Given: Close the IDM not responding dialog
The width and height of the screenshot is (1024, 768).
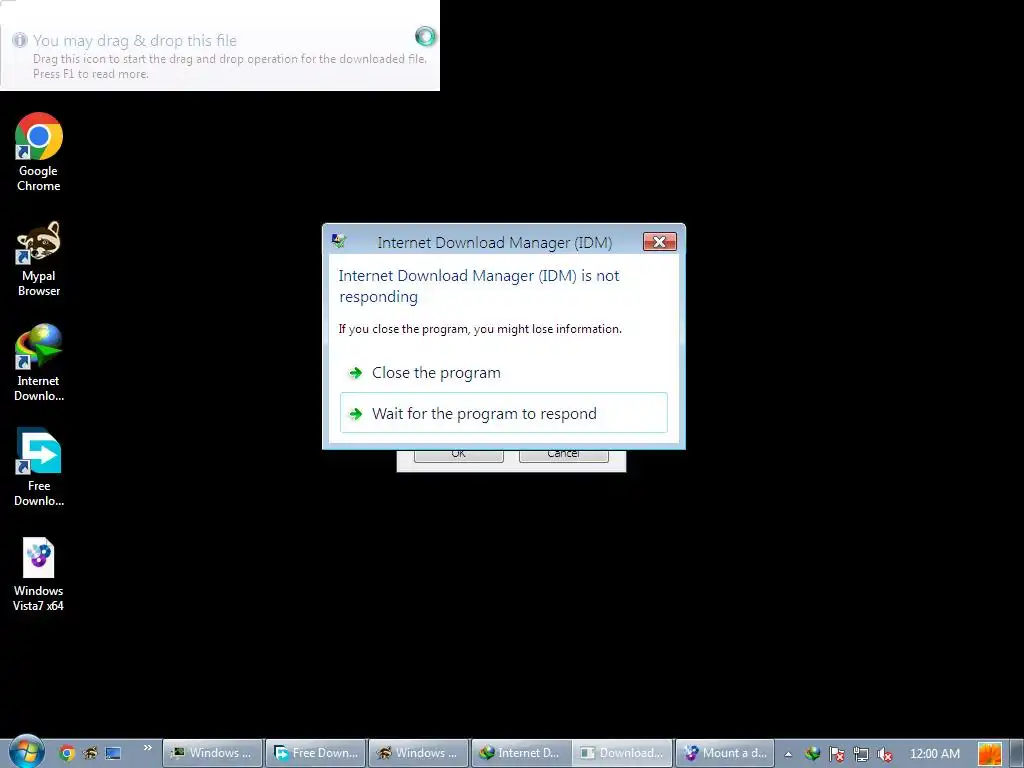Looking at the screenshot, I should 660,242.
